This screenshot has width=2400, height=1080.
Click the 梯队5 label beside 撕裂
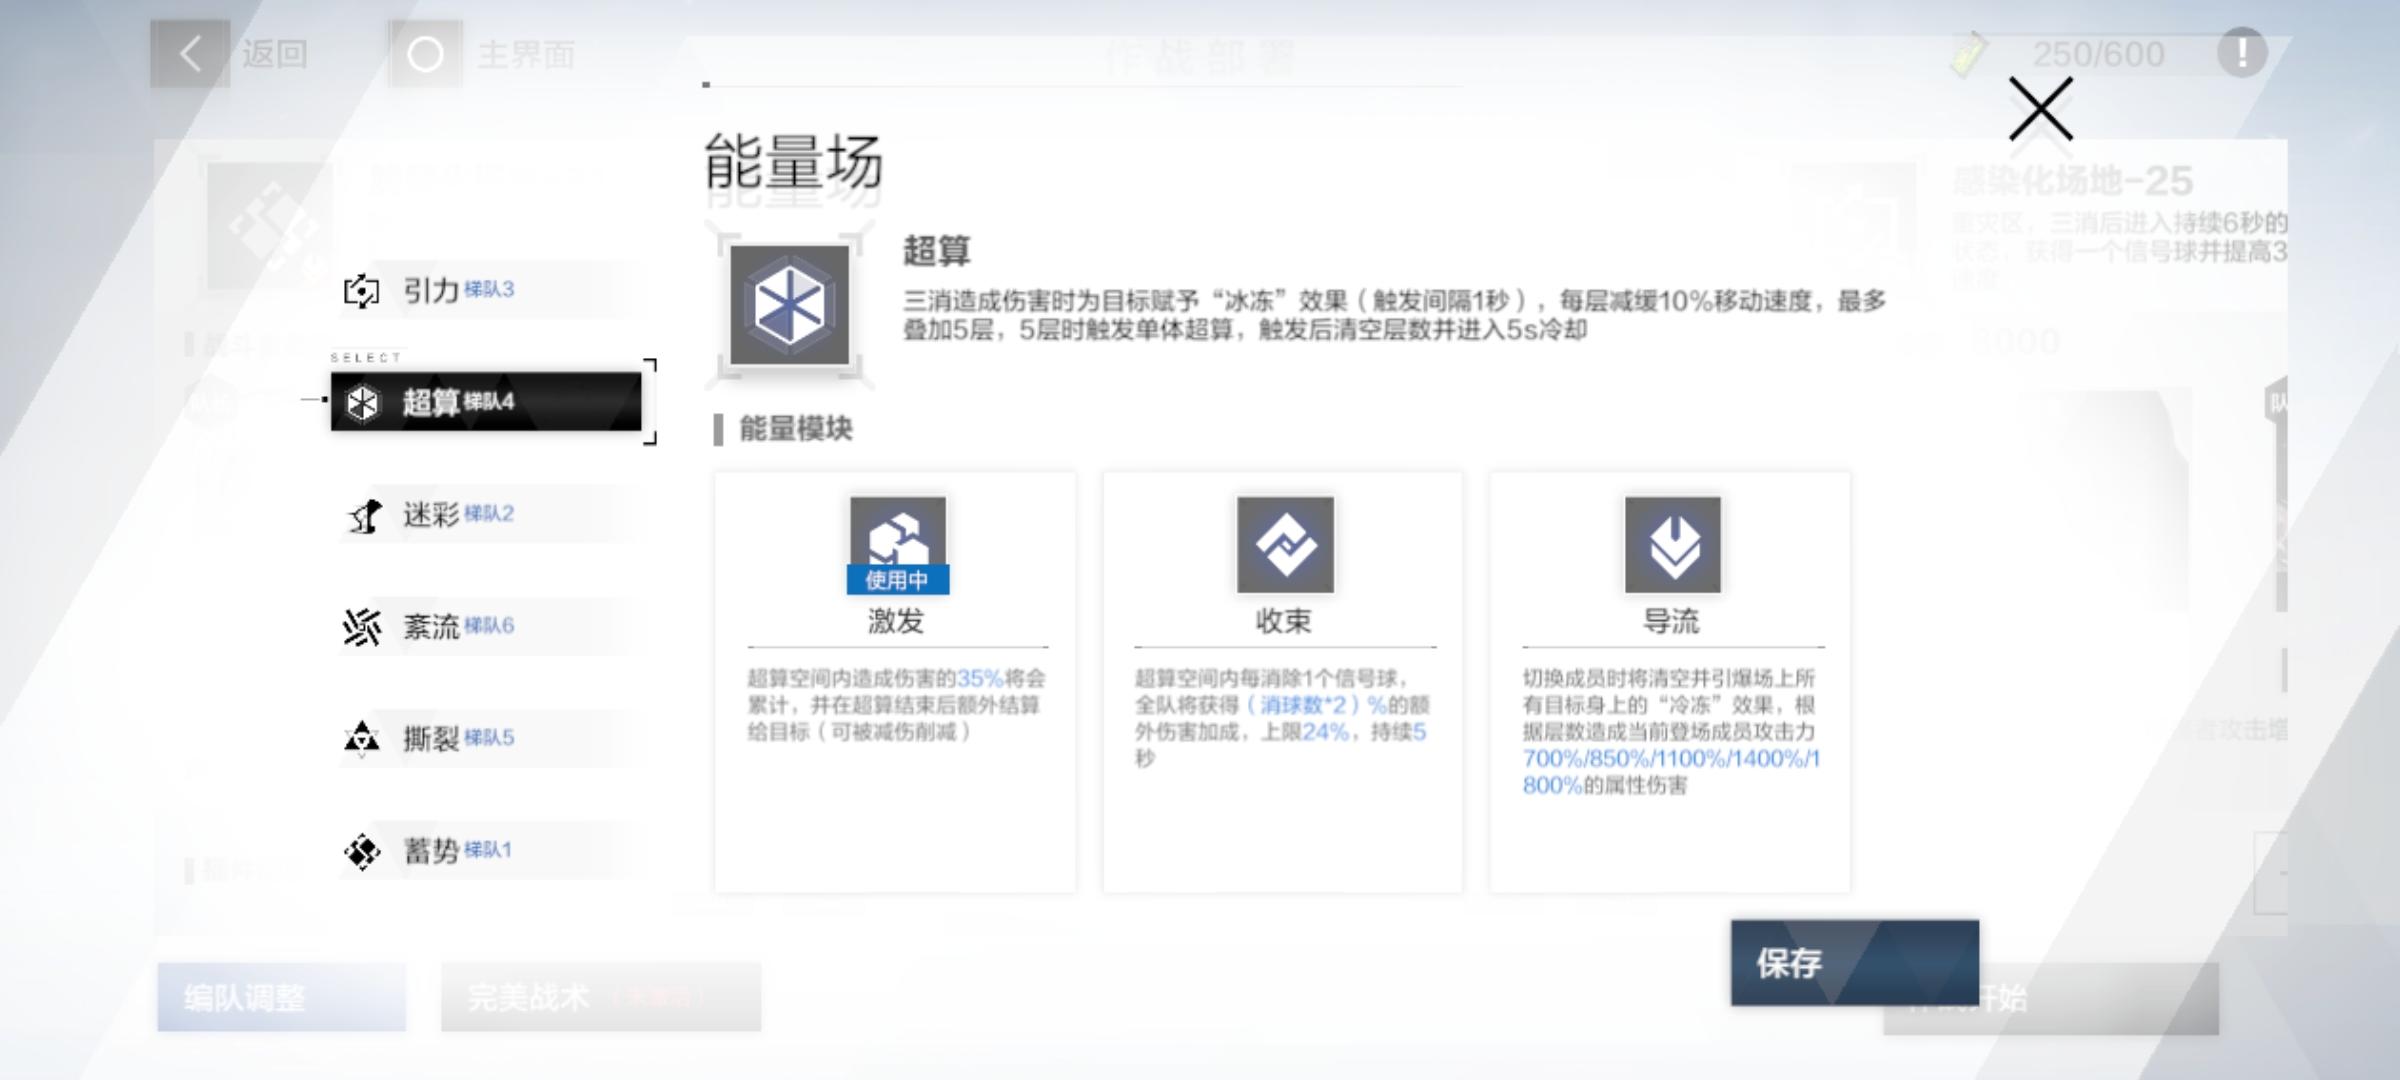tap(489, 737)
